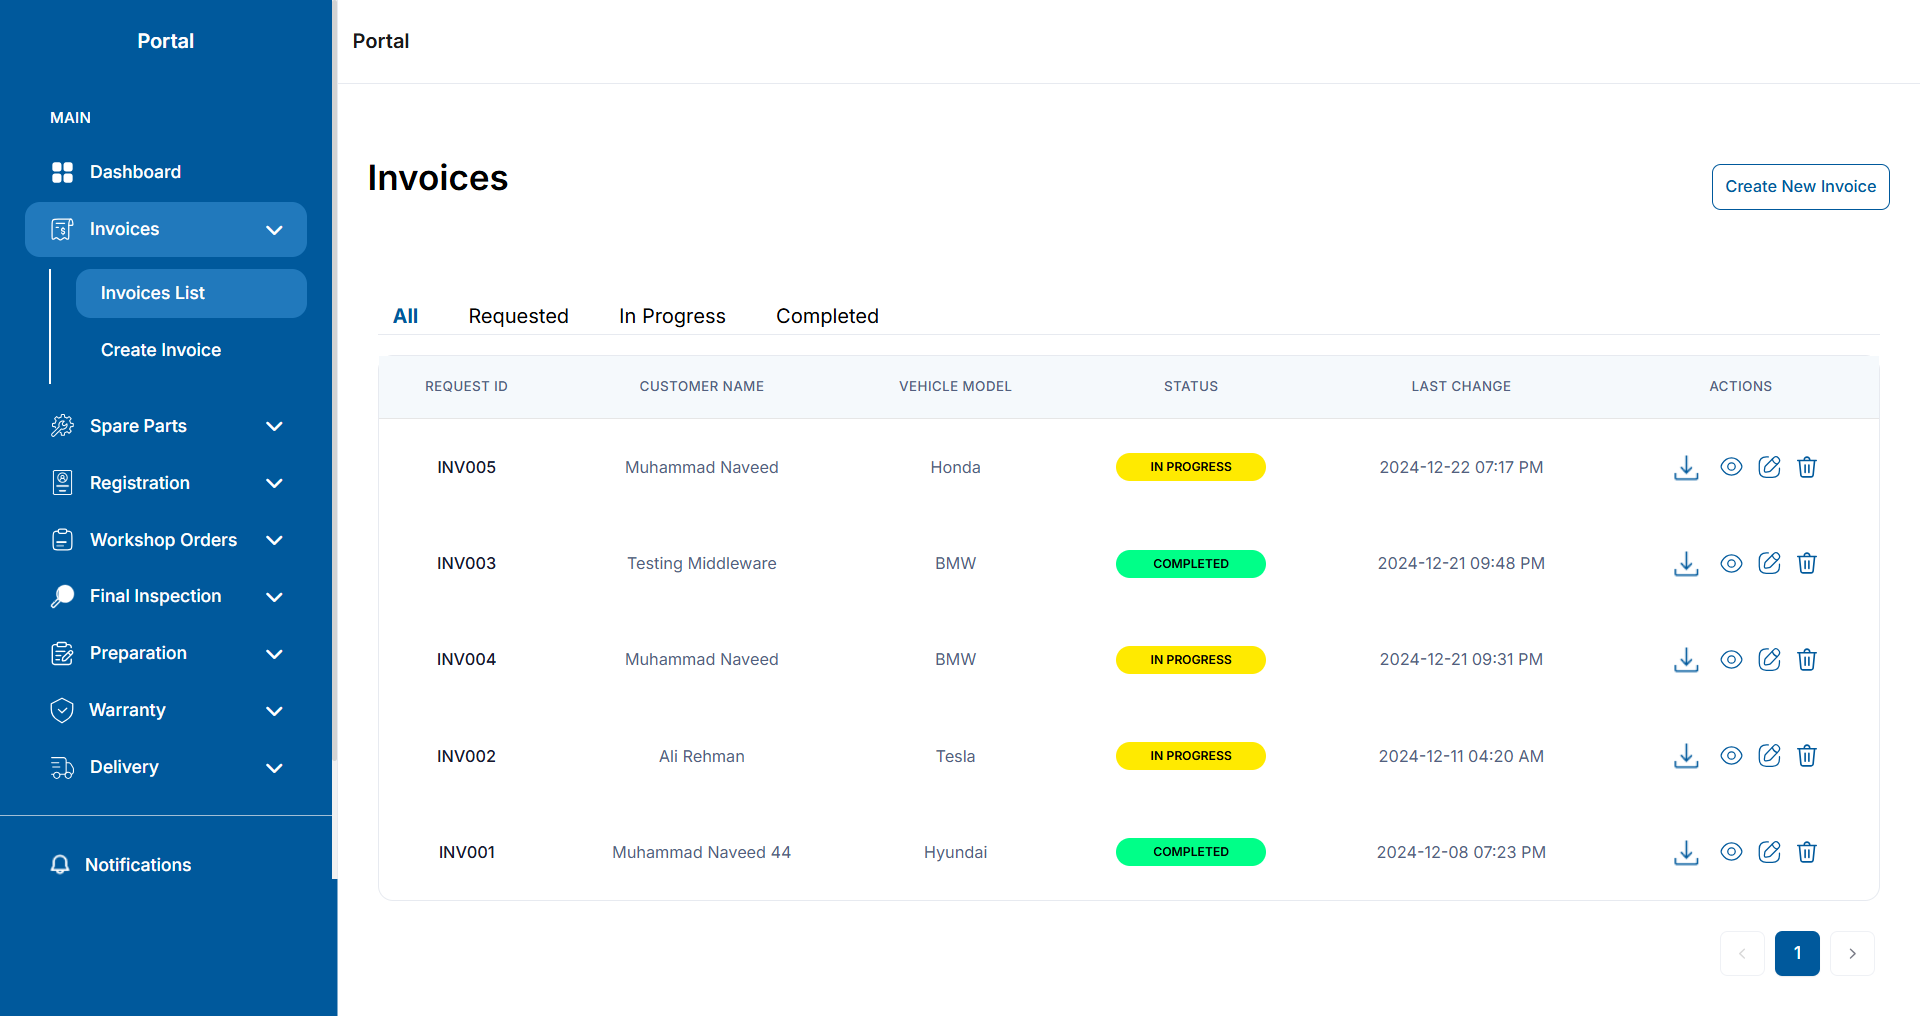Download invoice INV004
Screen dimensions: 1920x1016
1686,659
